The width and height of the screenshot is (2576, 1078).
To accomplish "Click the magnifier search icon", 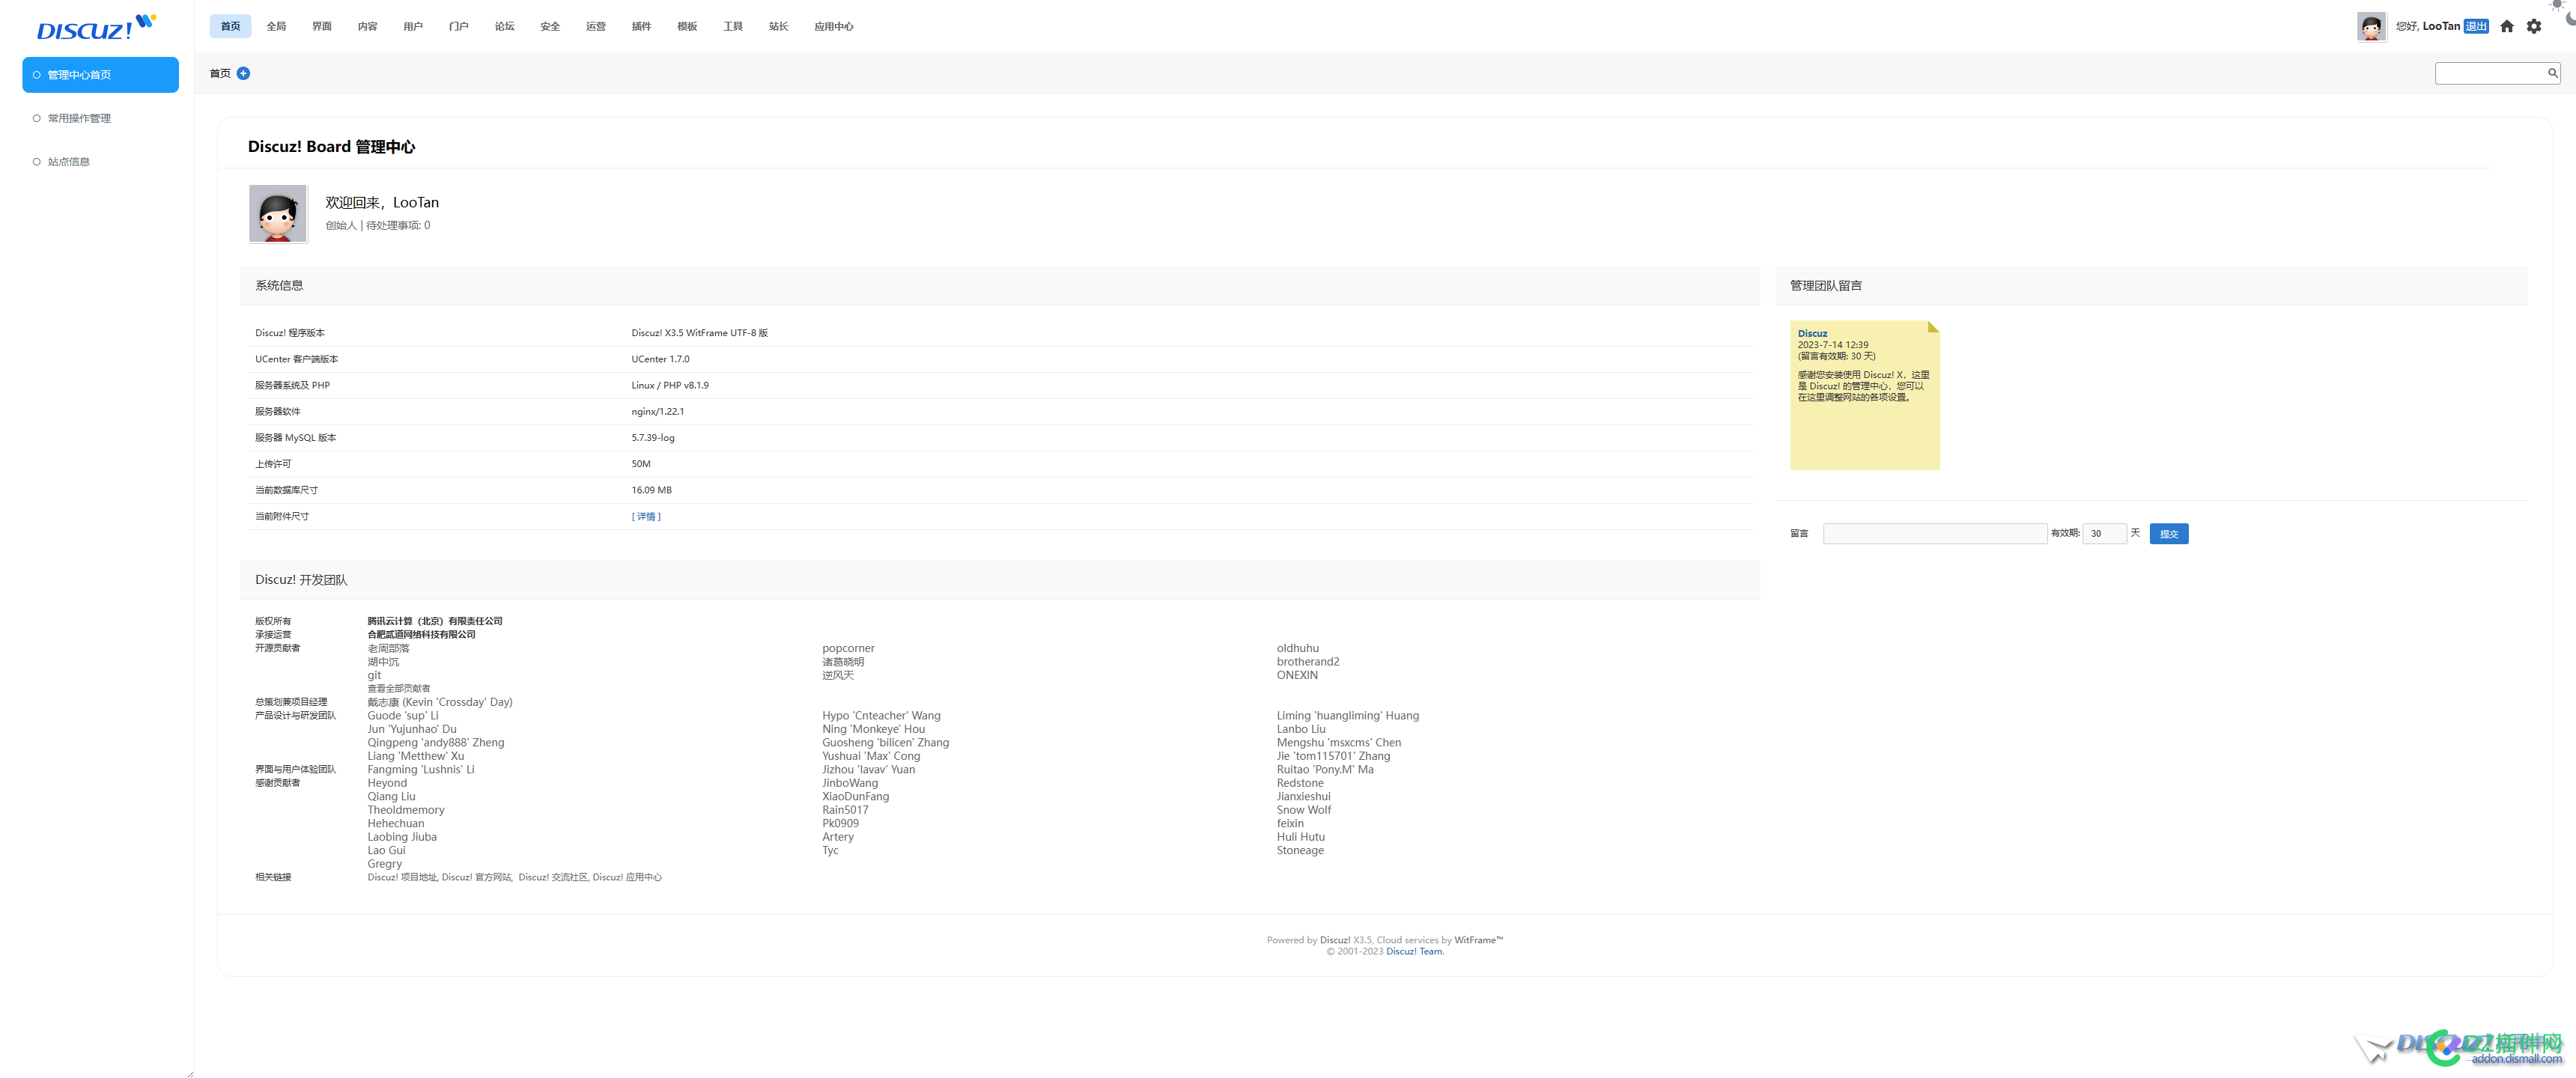I will (x=2552, y=73).
